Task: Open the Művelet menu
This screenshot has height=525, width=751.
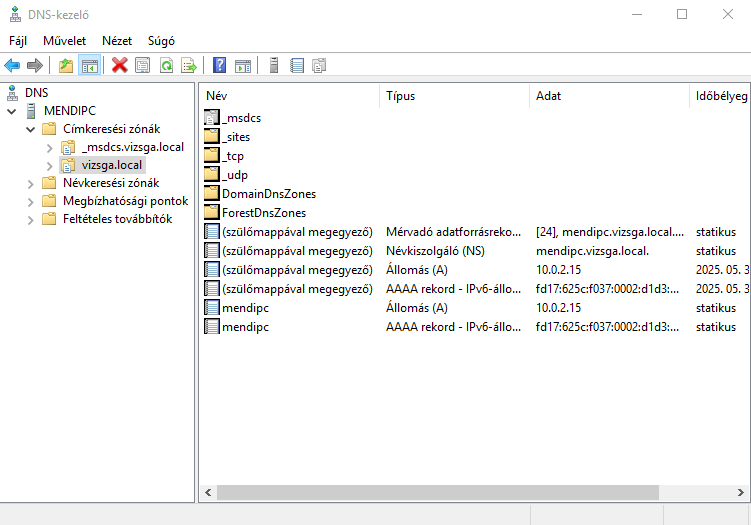Action: coord(64,41)
